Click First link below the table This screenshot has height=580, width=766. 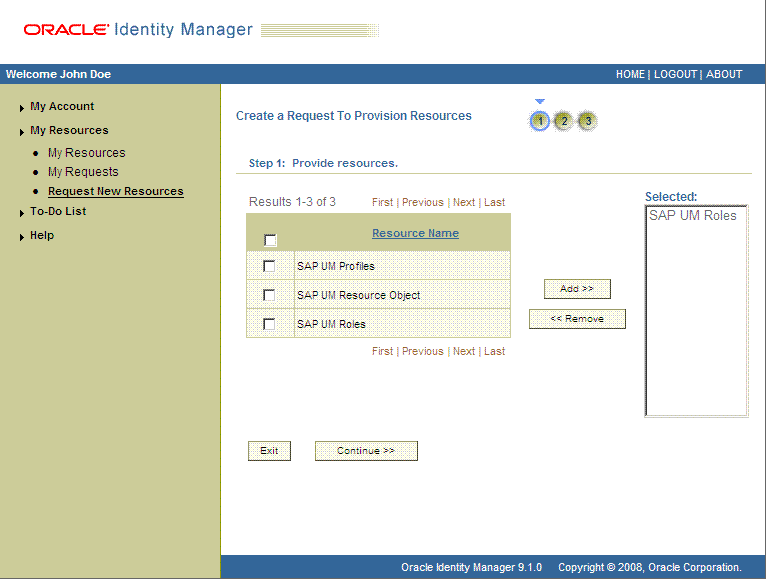[382, 351]
